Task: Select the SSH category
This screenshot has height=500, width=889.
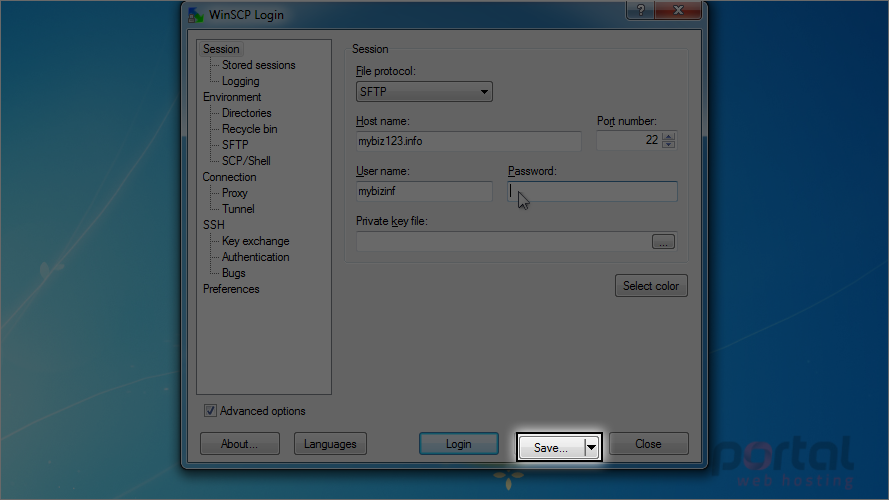Action: coord(214,225)
